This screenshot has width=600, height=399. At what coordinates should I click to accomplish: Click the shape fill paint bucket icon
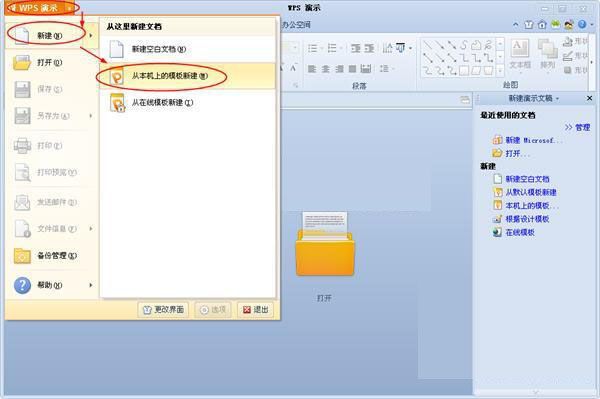[568, 41]
